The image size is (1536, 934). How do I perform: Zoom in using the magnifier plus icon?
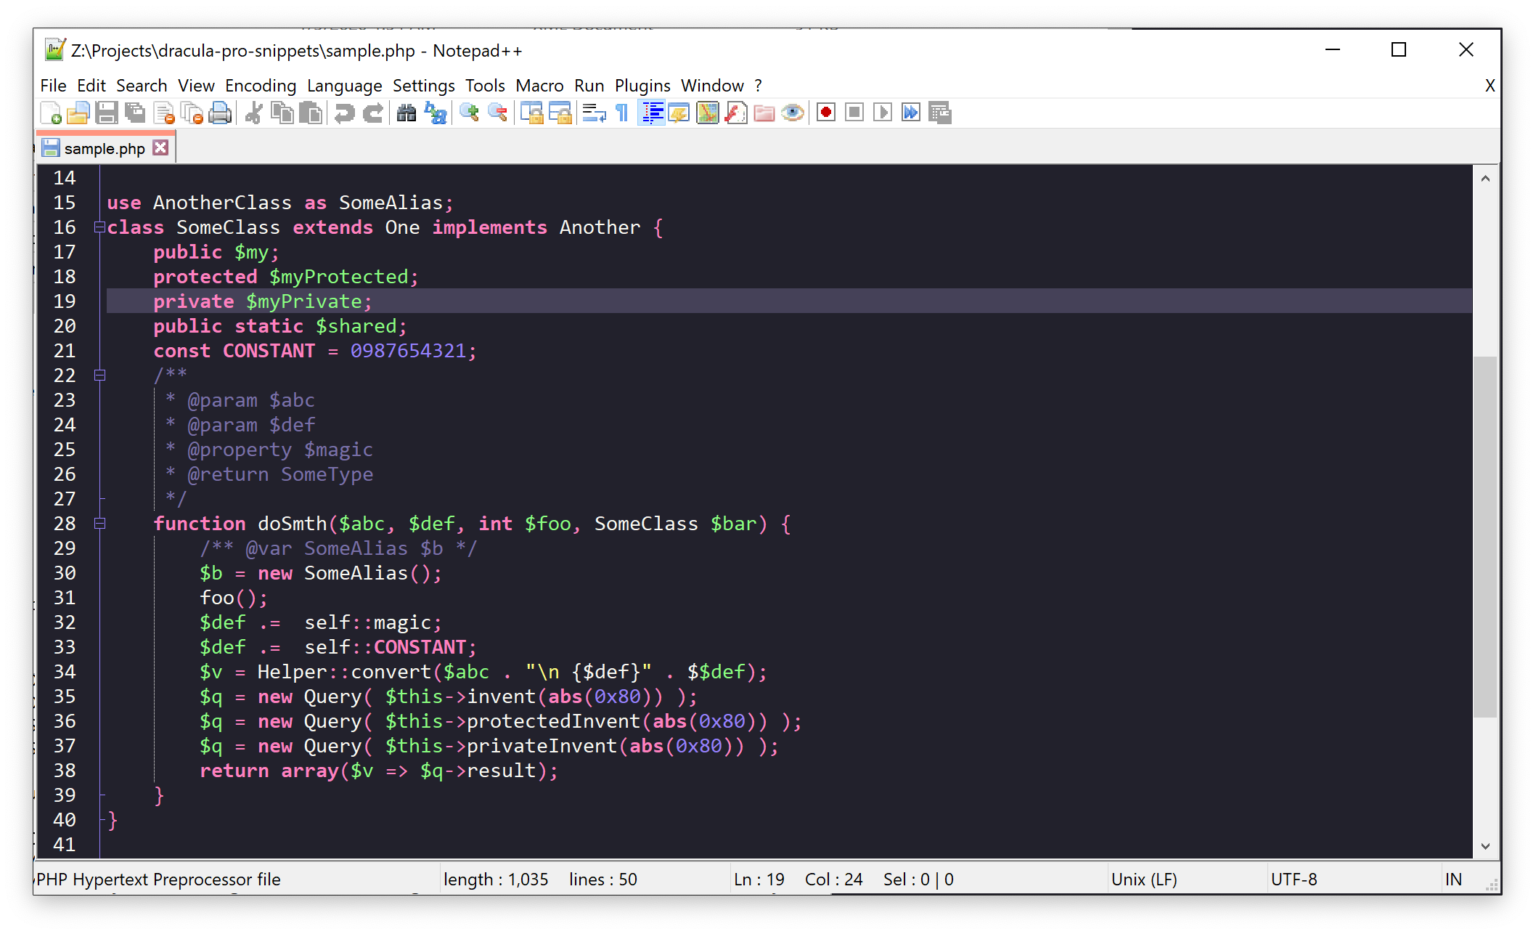(x=469, y=112)
